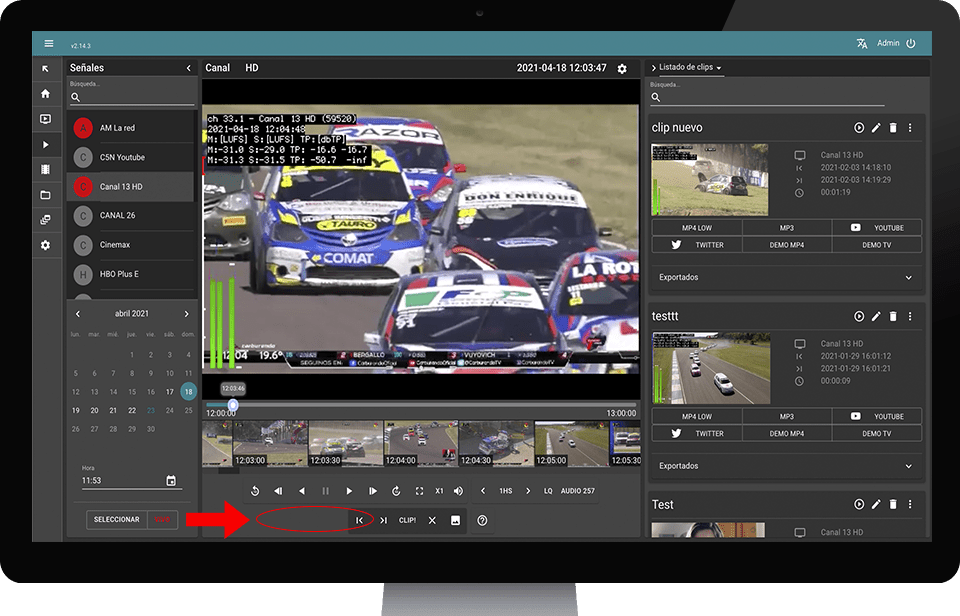Image resolution: width=960 pixels, height=616 pixels.
Task: Click the rewind replay circular arrow
Action: pos(255,491)
